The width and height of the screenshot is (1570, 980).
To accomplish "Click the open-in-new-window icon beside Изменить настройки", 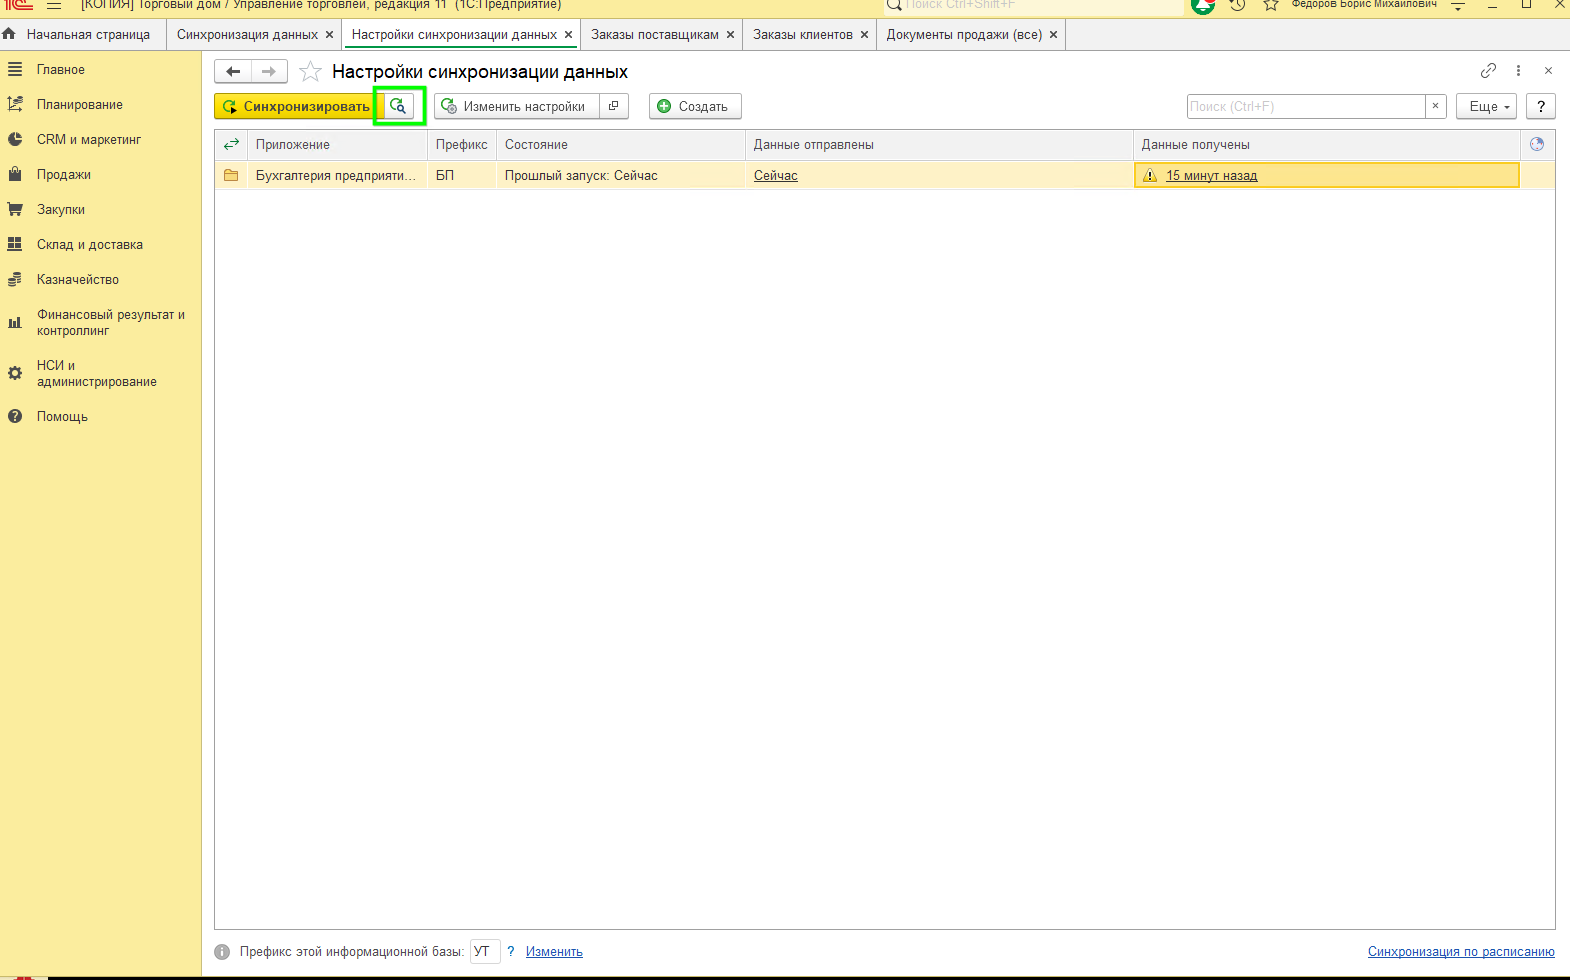I will [614, 106].
